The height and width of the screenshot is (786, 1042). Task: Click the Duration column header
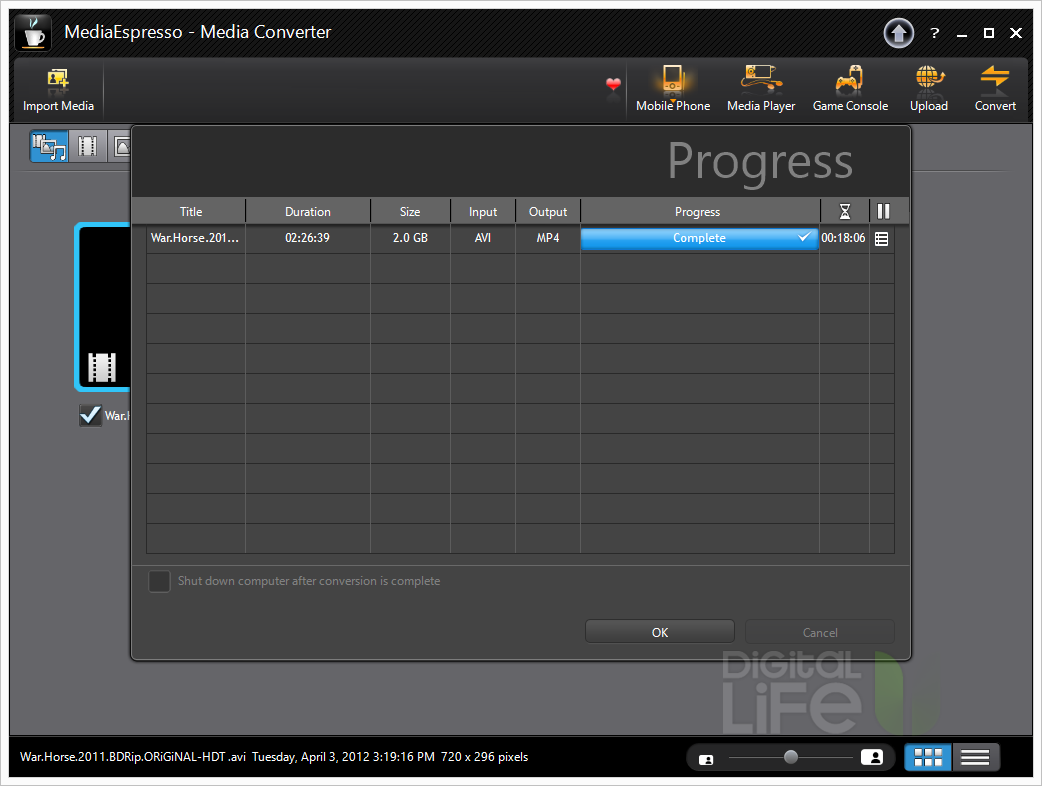click(x=308, y=211)
